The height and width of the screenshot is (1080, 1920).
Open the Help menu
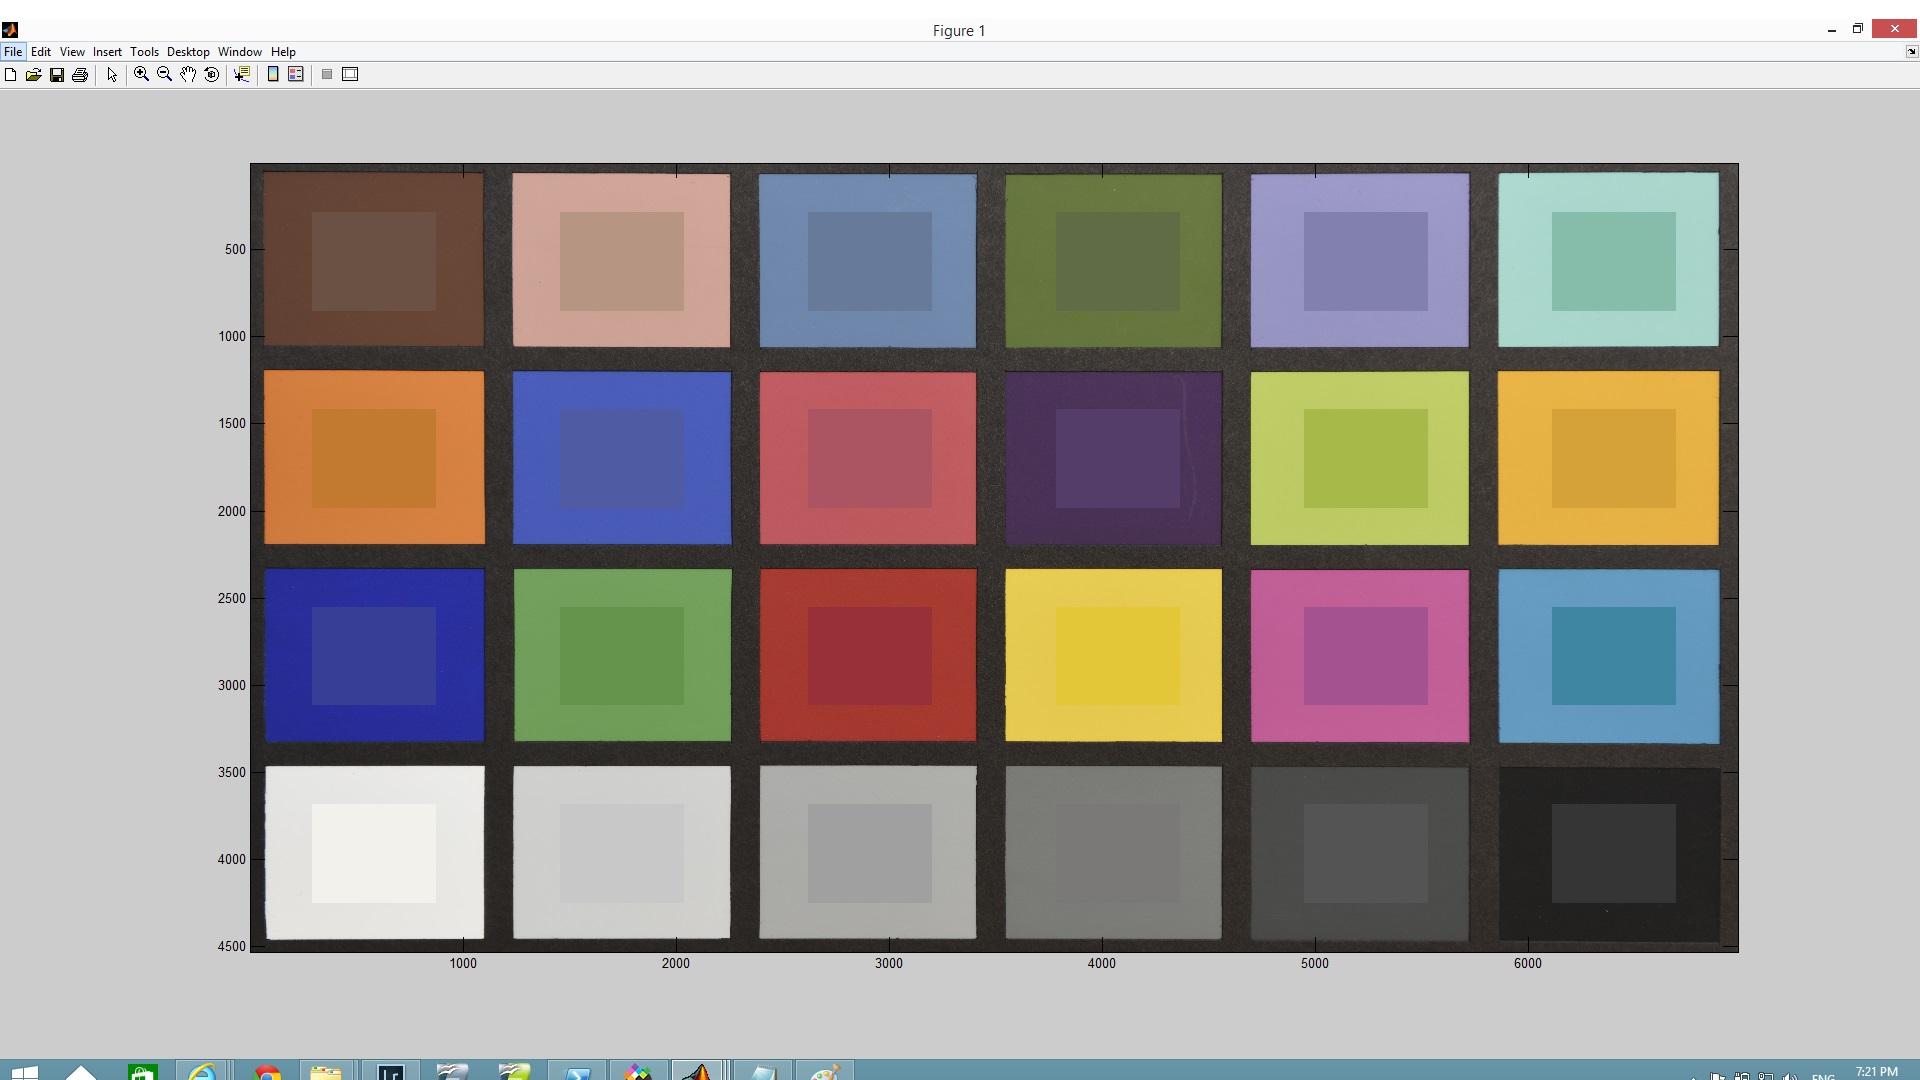coord(283,52)
